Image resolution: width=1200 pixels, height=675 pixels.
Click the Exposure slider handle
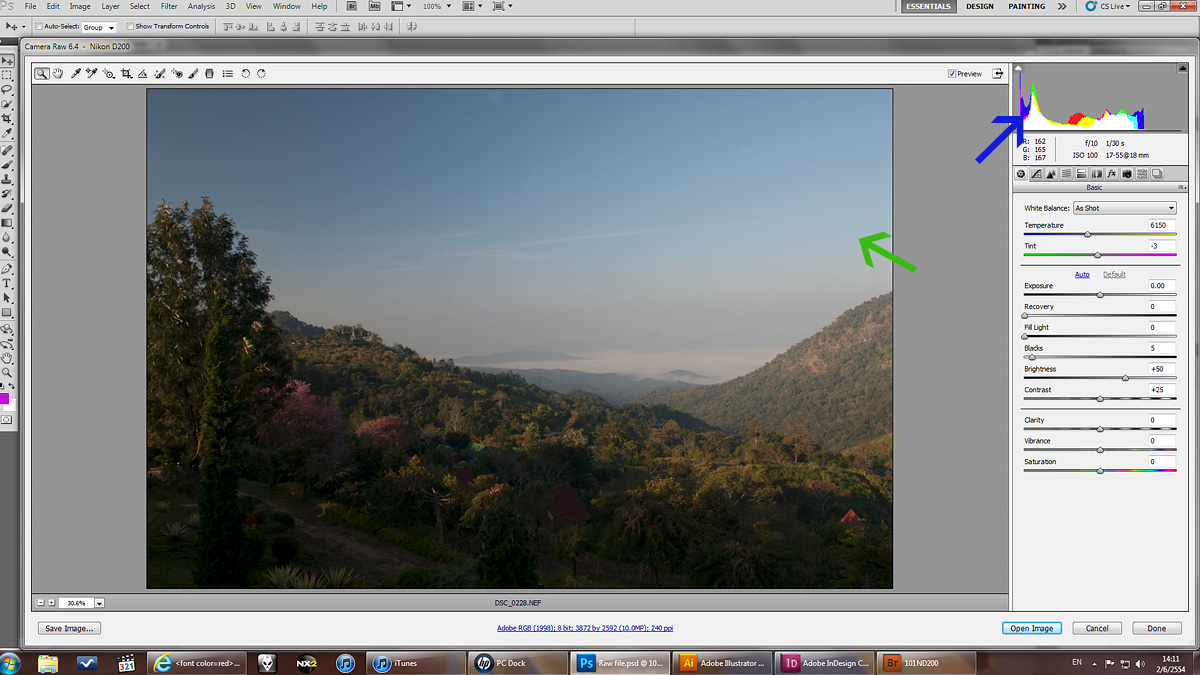point(1100,295)
